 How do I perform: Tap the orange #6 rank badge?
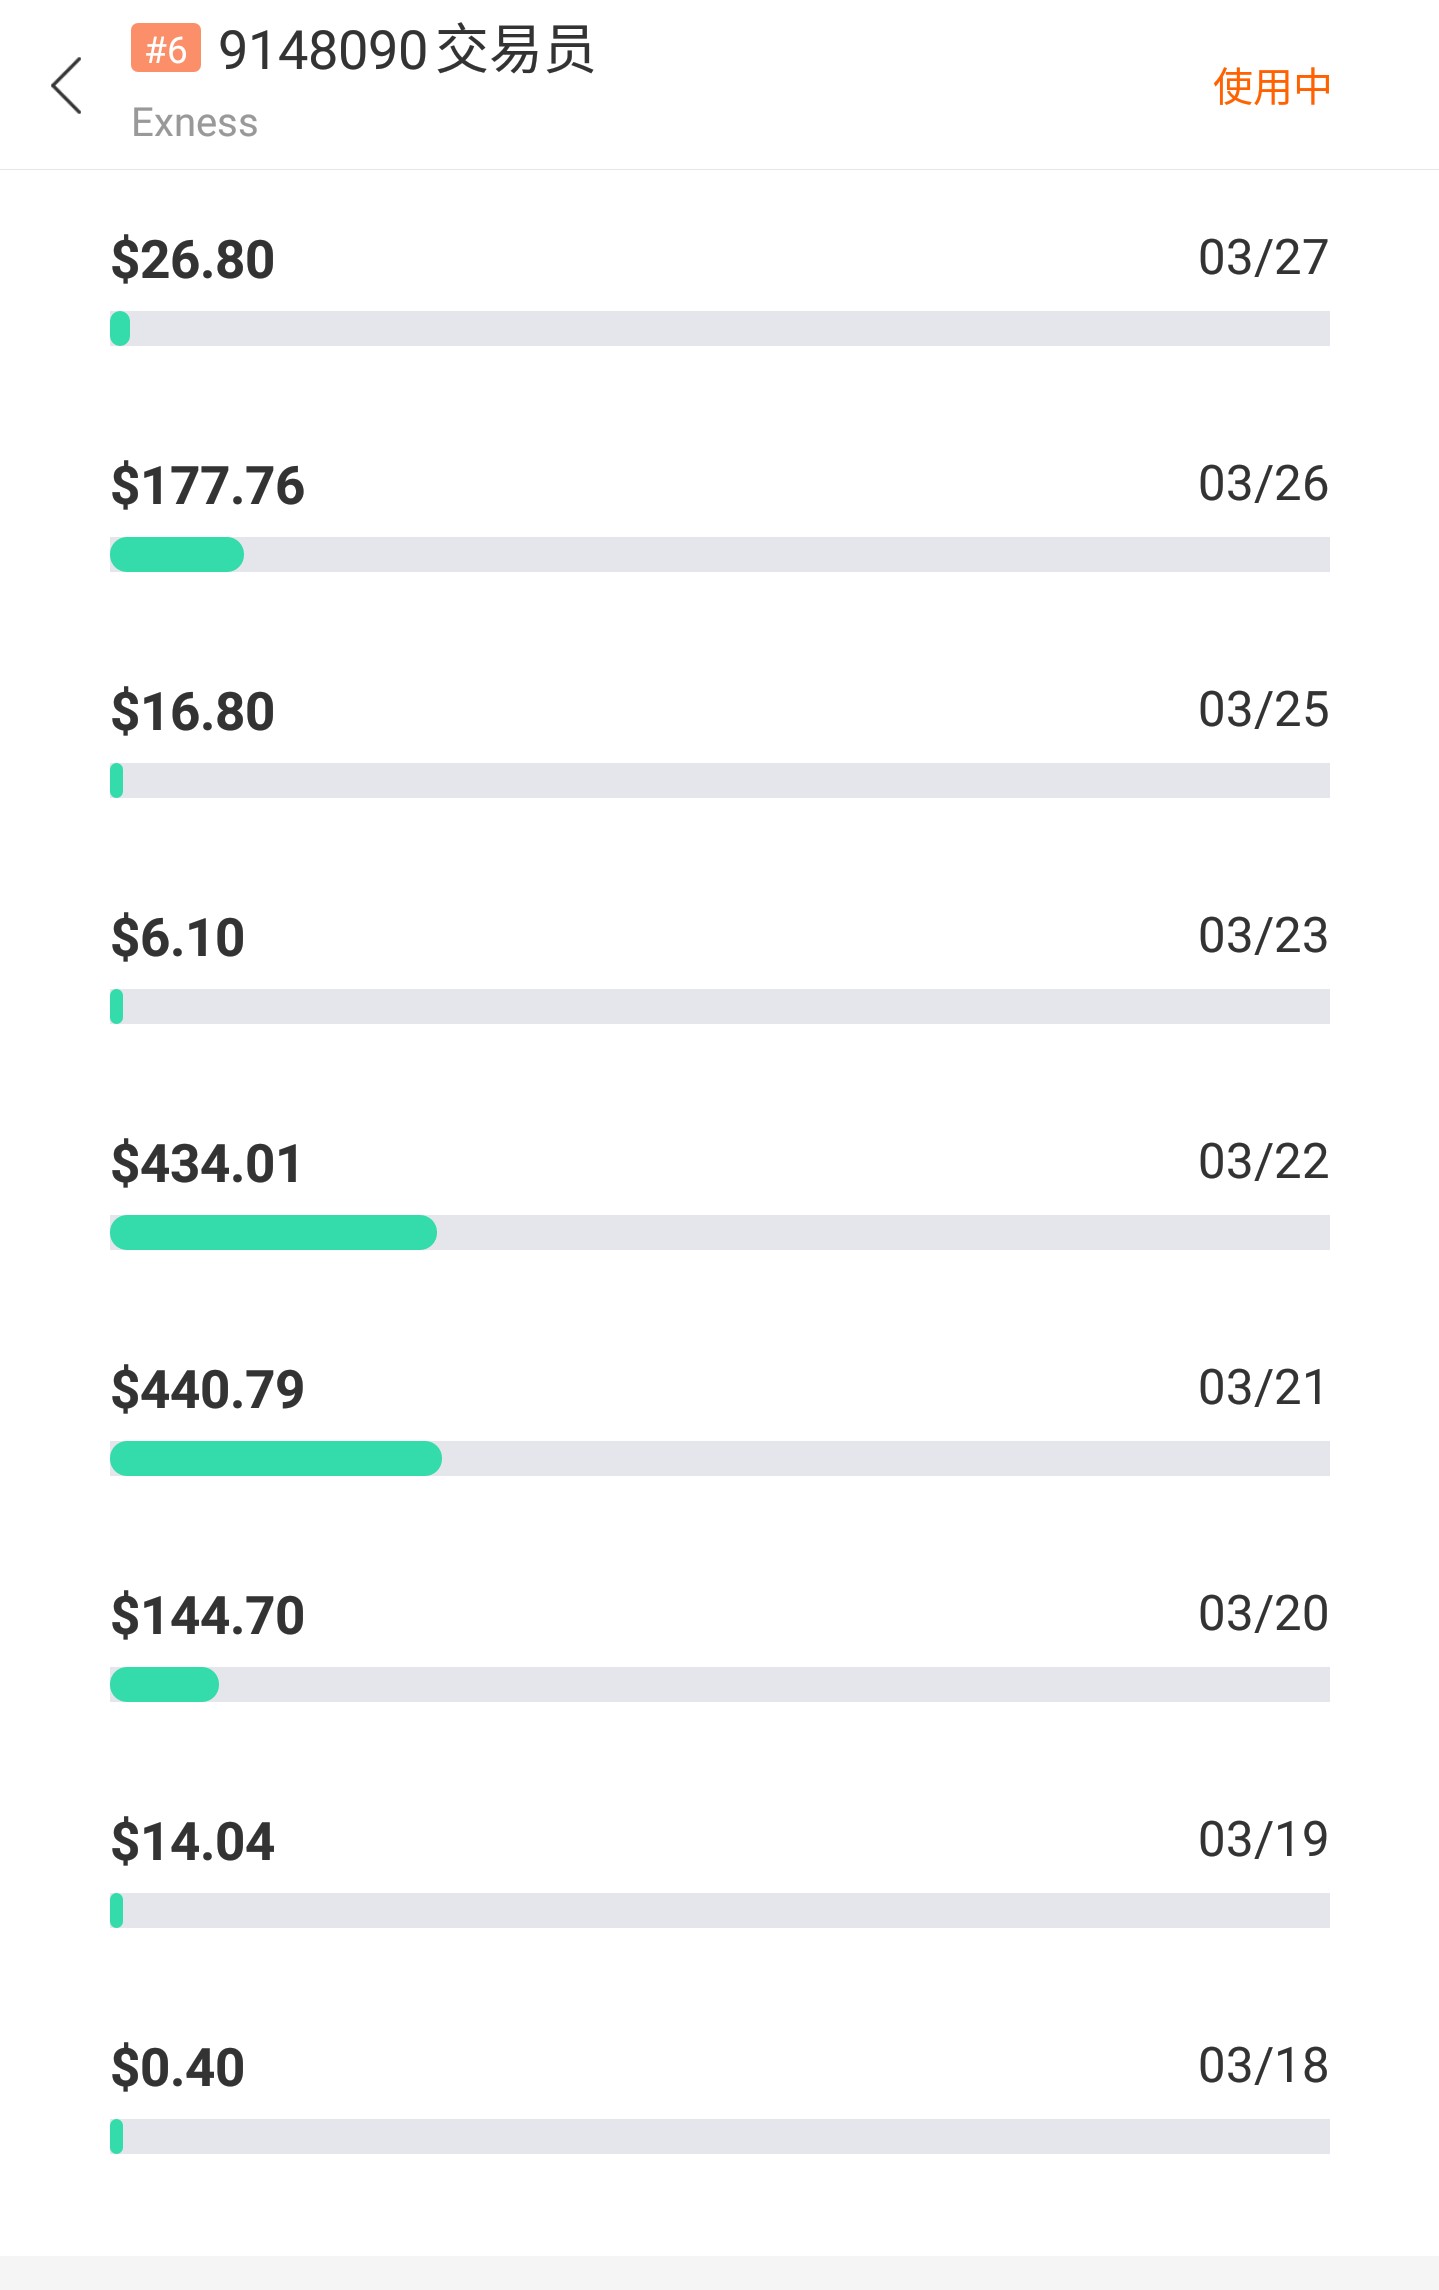[166, 49]
